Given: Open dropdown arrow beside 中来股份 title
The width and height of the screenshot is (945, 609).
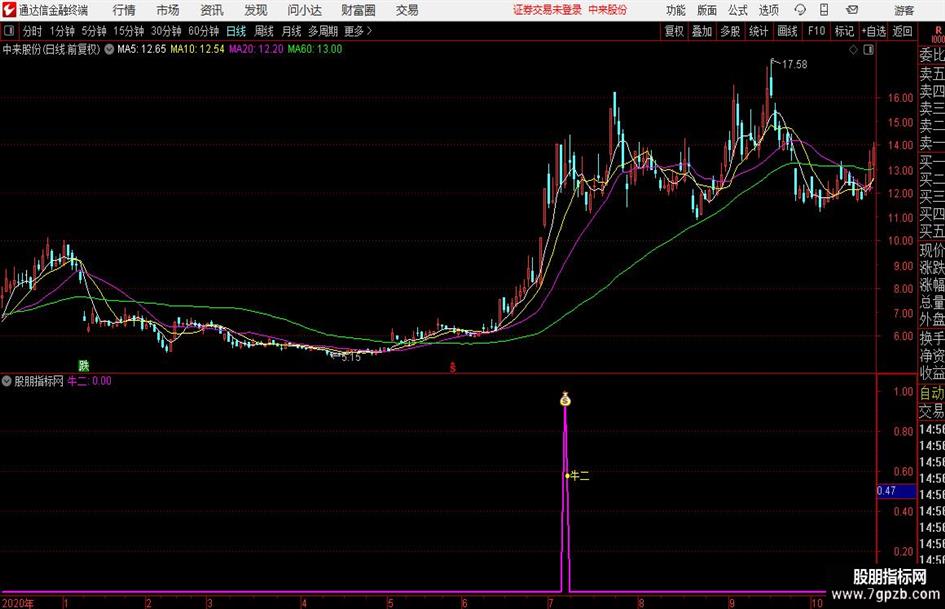Looking at the screenshot, I should (109, 49).
